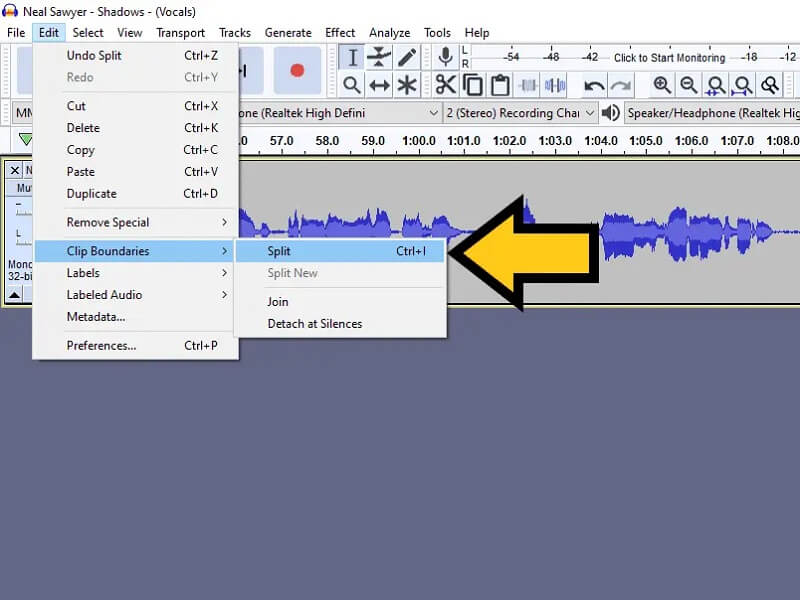Select the Selection tool in the toolbar

353,57
